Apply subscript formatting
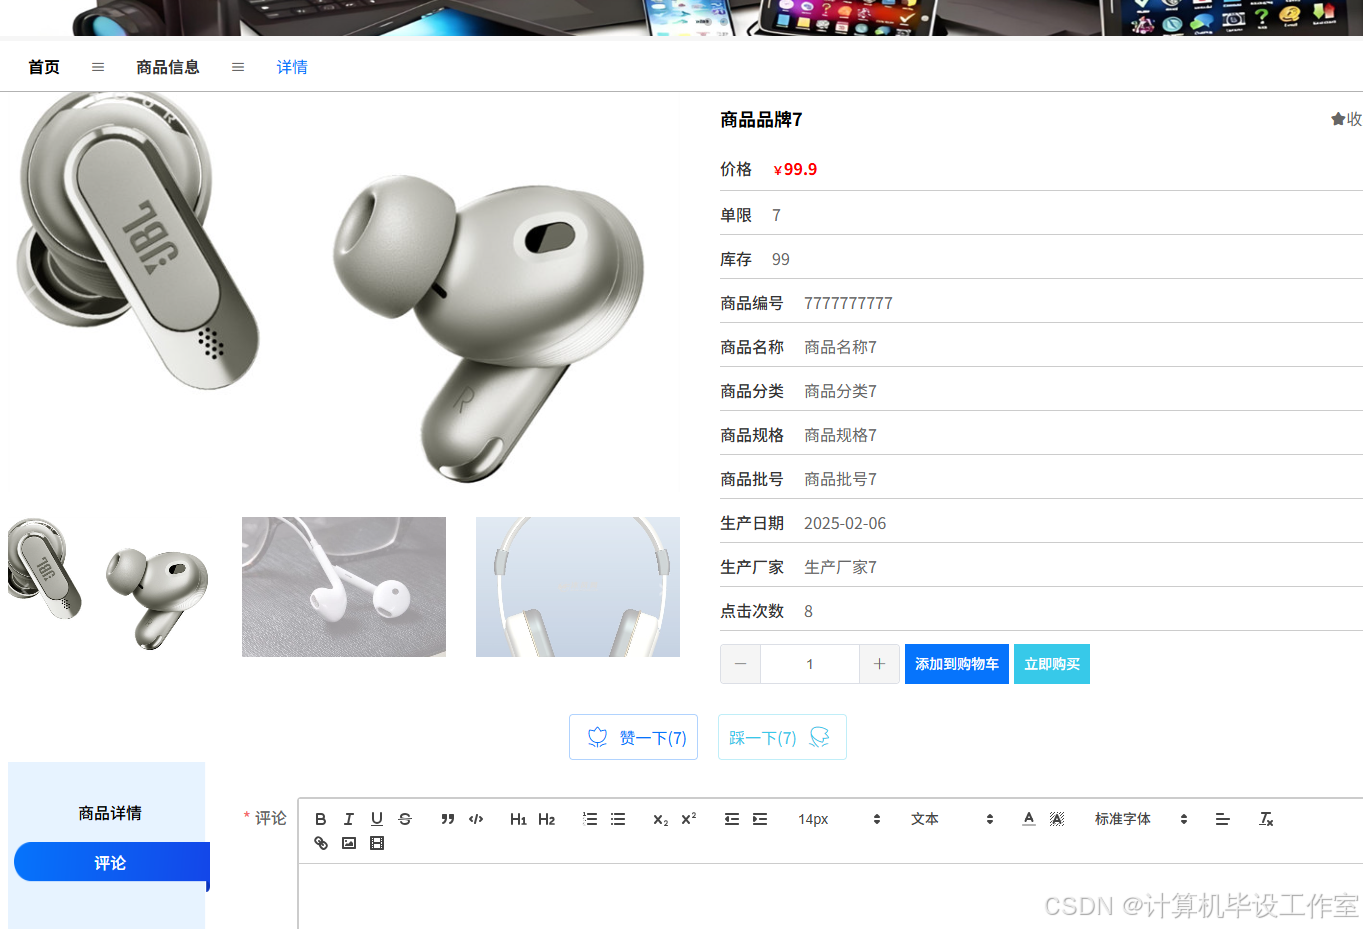 click(x=661, y=819)
